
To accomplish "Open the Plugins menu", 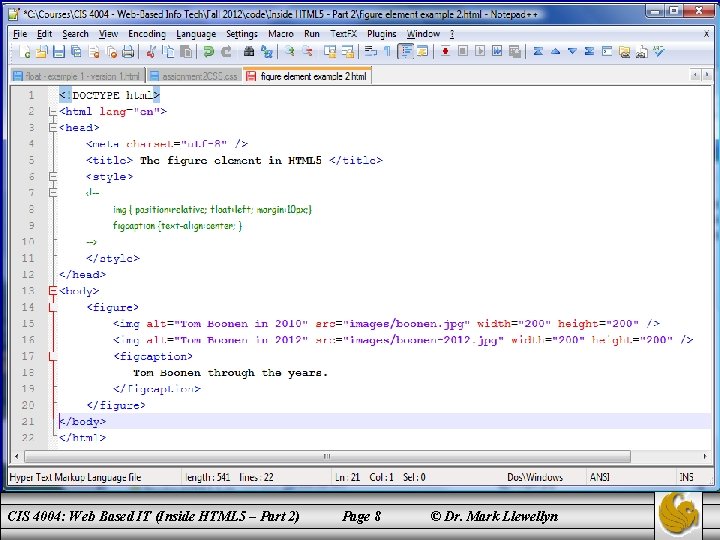I will (x=382, y=34).
